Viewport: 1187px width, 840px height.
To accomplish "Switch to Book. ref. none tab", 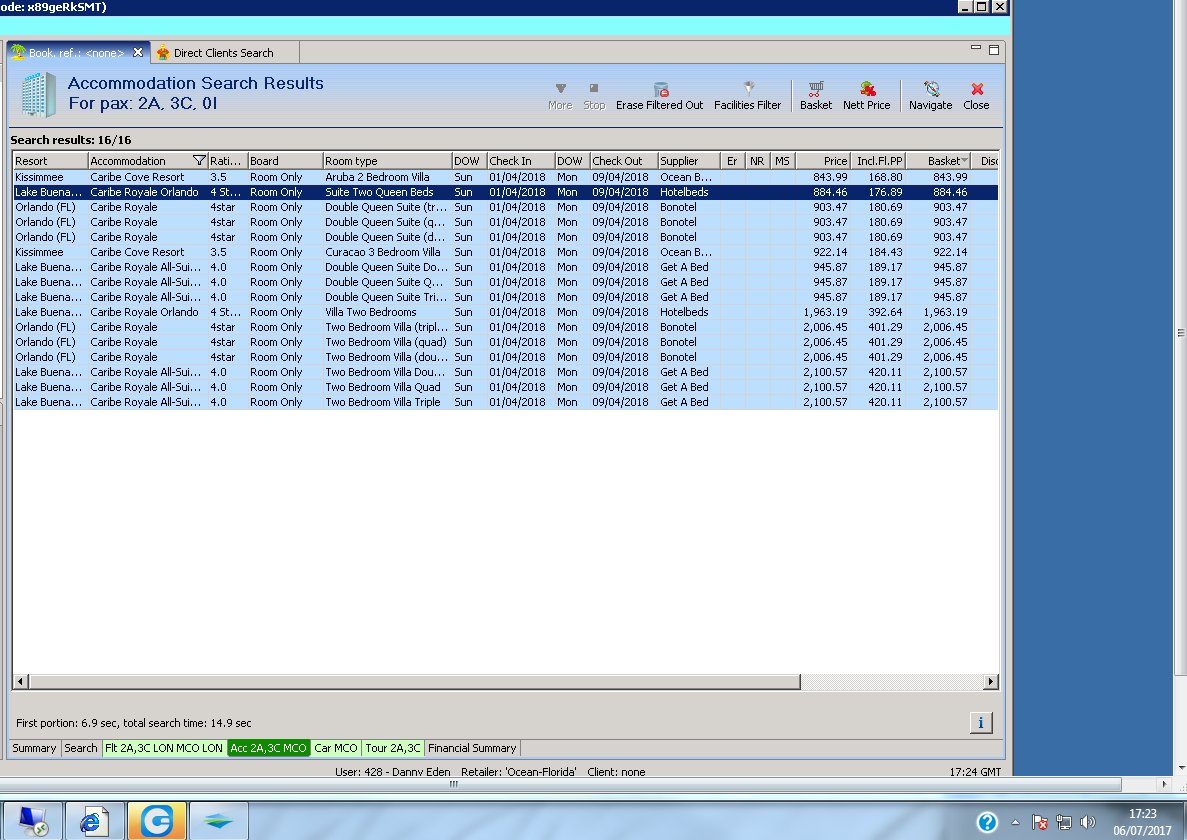I will 76,53.
